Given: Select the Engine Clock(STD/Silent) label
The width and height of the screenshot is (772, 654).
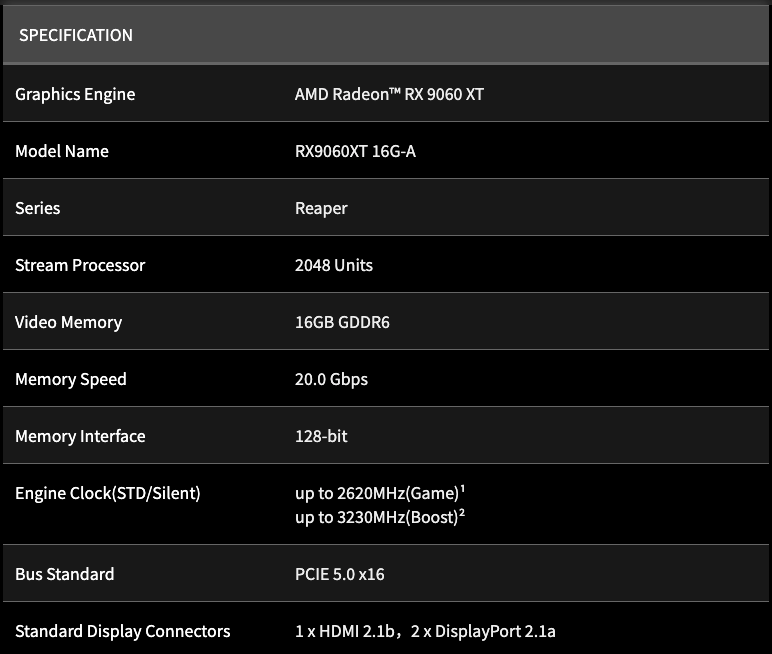Looking at the screenshot, I should 108,493.
